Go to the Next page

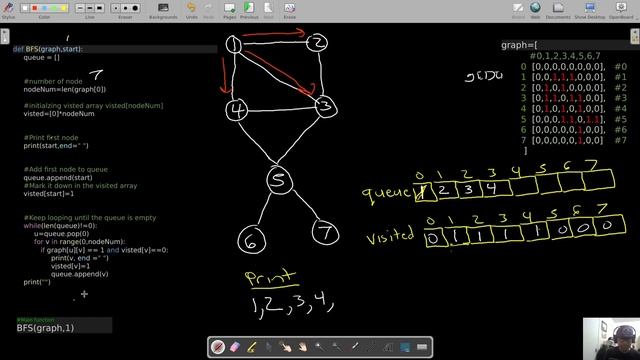click(268, 10)
